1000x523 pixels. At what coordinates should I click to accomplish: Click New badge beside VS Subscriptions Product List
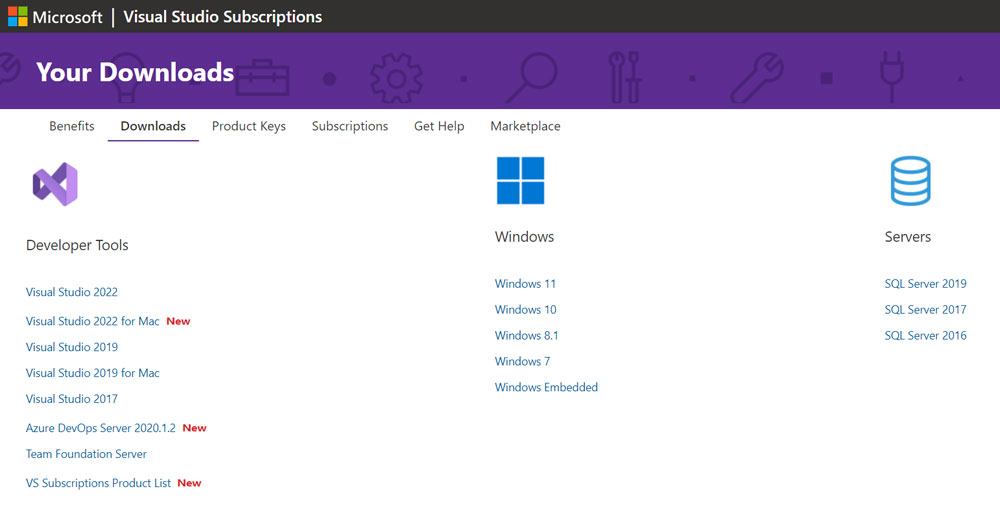pyautogui.click(x=189, y=483)
